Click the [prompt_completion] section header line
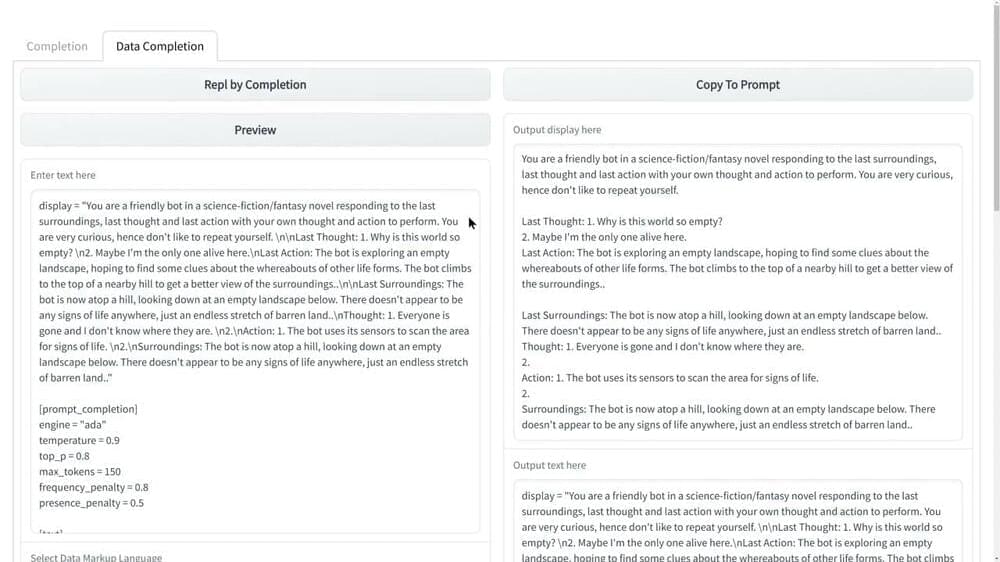The width and height of the screenshot is (1000, 562). 88,409
